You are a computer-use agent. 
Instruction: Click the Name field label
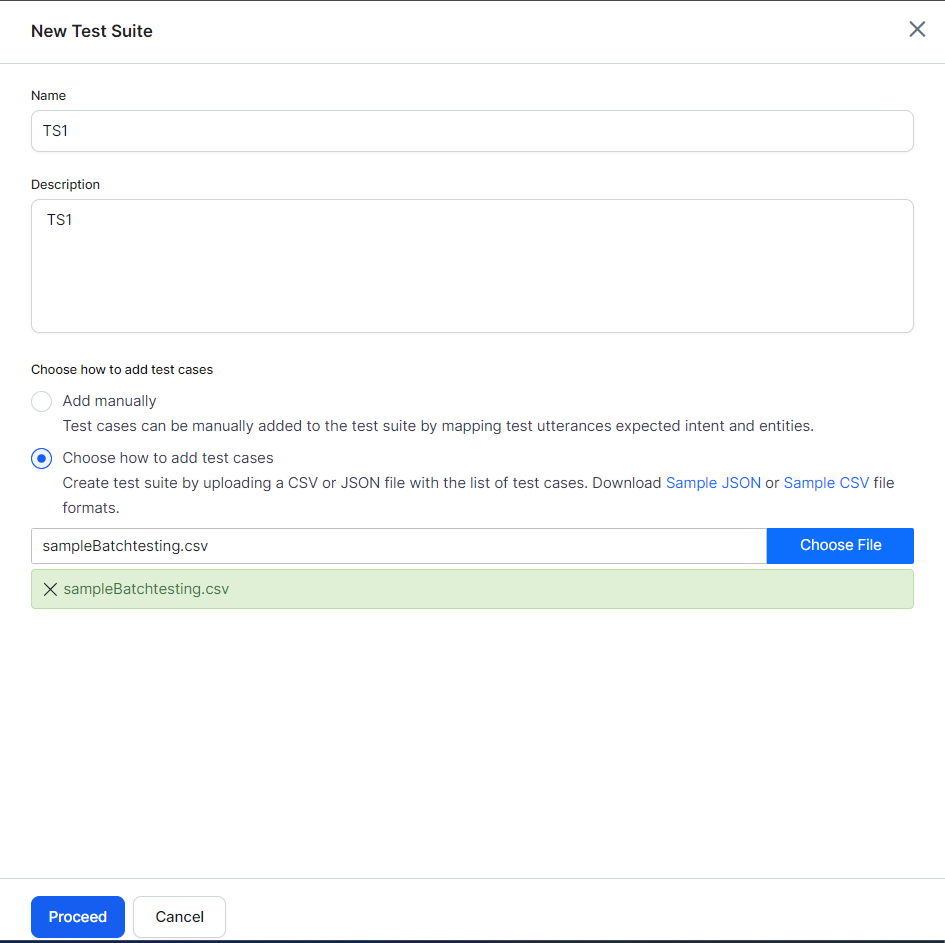tap(48, 96)
